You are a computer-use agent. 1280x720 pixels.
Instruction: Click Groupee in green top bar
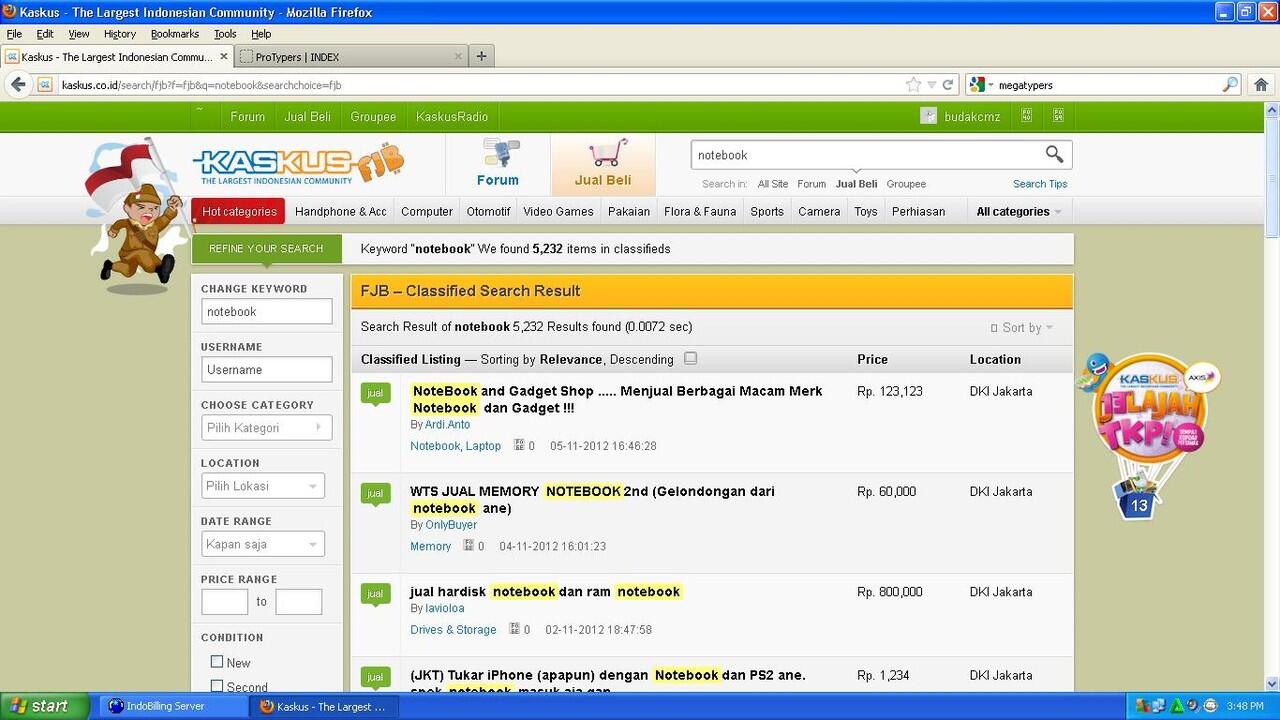click(x=373, y=116)
